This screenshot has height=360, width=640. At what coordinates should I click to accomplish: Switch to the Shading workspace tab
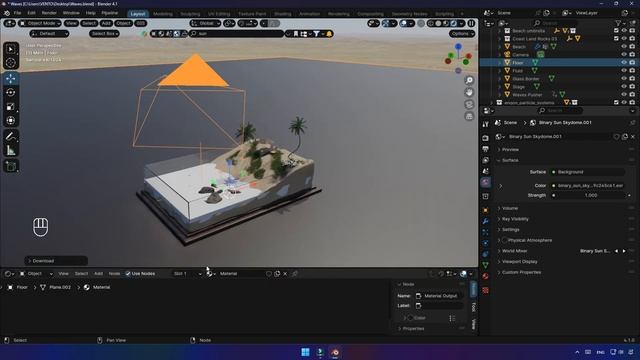[x=282, y=14]
